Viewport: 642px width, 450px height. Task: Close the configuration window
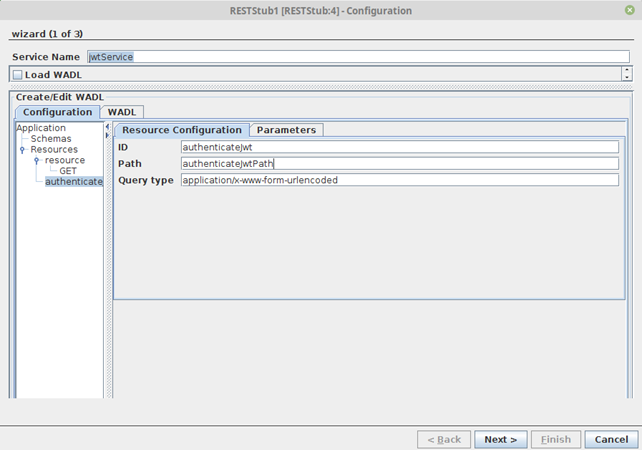(627, 10)
